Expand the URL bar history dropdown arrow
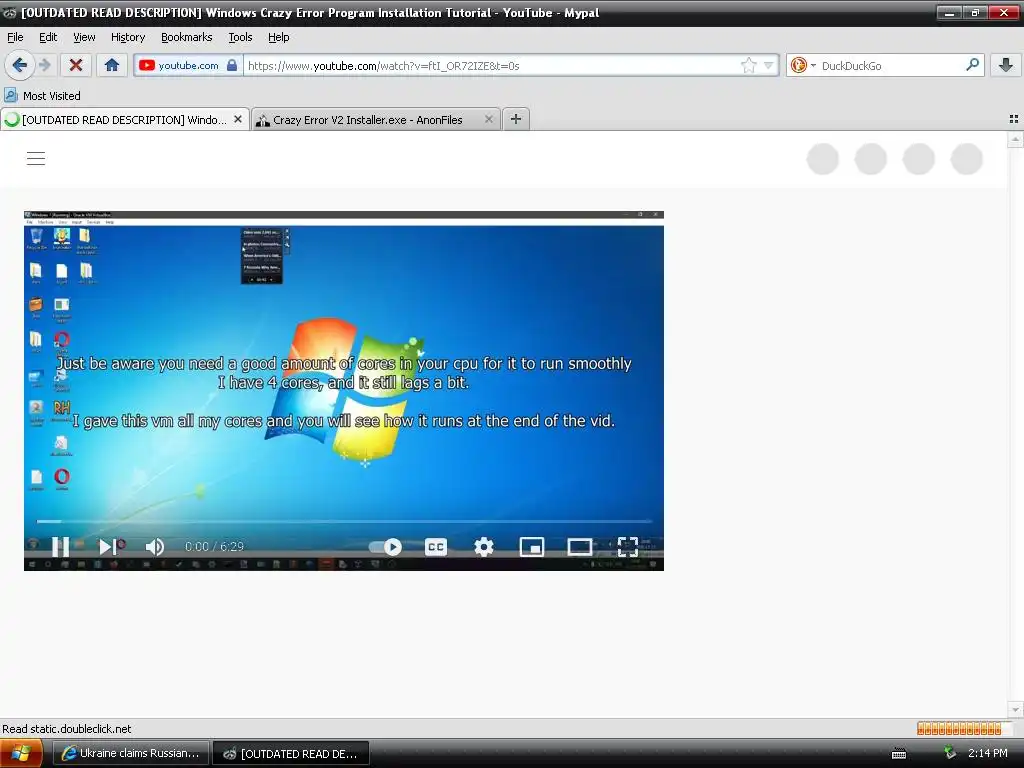The image size is (1024, 768). pos(769,65)
